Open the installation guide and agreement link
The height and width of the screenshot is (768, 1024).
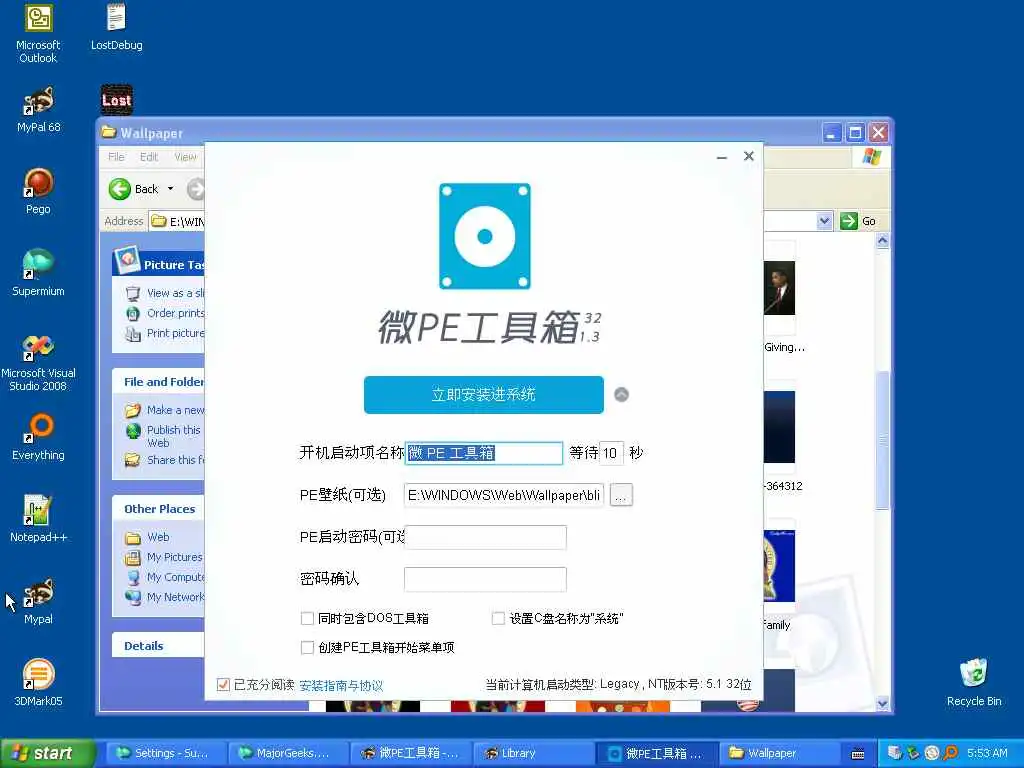341,685
